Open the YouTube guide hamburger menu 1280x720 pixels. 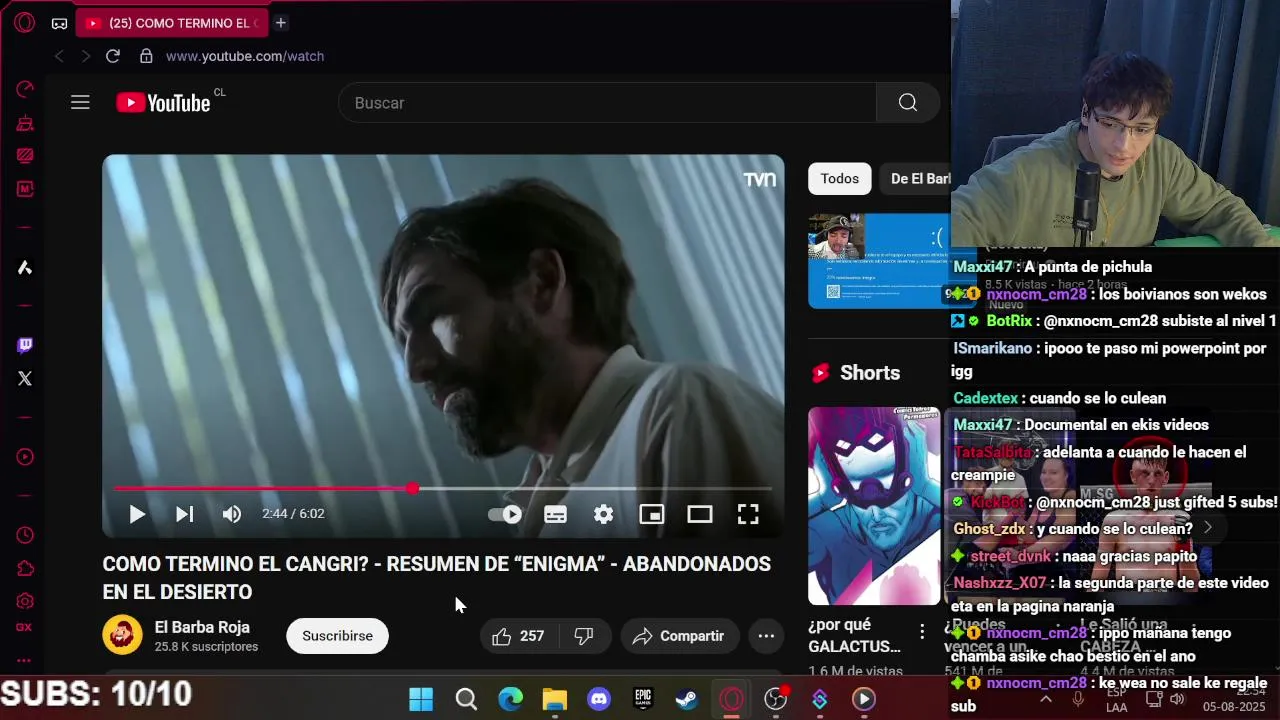[x=80, y=102]
